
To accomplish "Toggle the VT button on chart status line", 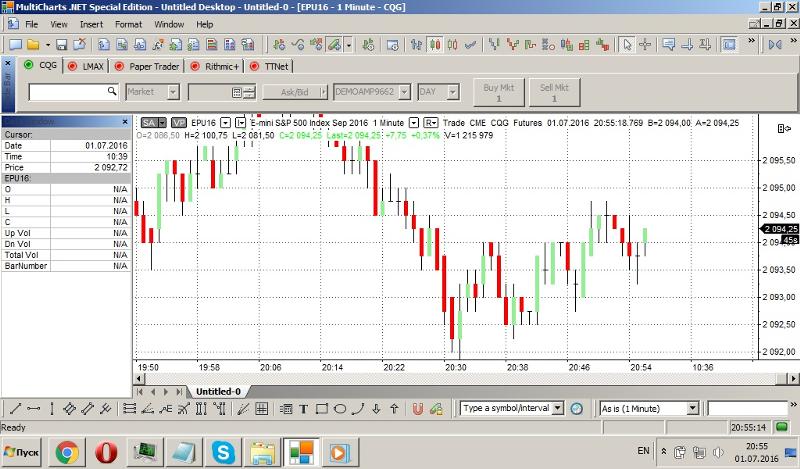I will coord(178,123).
